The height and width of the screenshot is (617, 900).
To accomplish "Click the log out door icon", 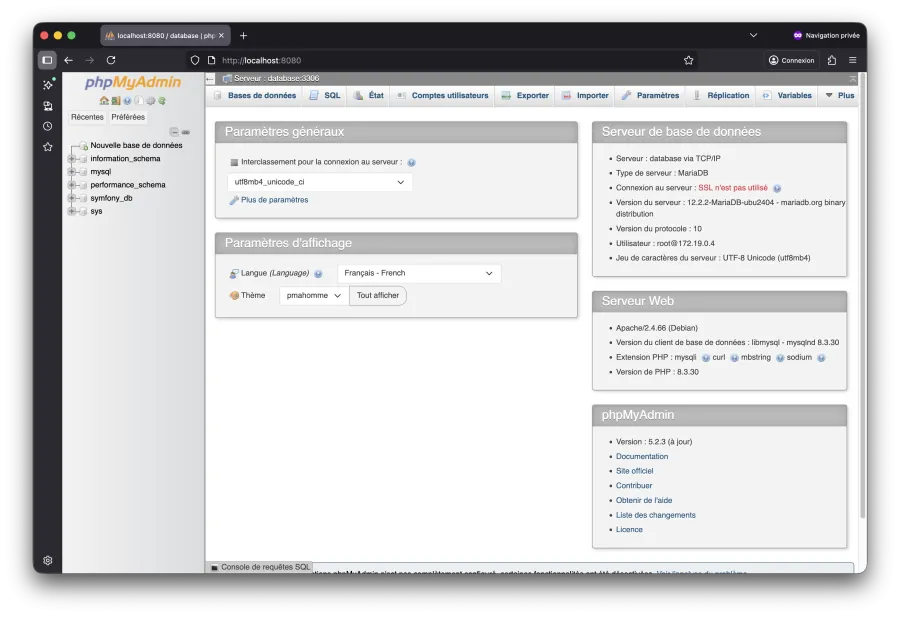I will 116,100.
